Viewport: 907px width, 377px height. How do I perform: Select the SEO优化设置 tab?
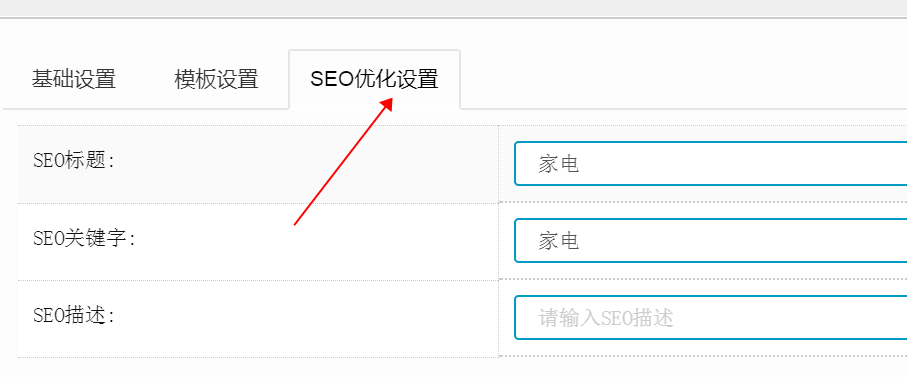coord(374,79)
